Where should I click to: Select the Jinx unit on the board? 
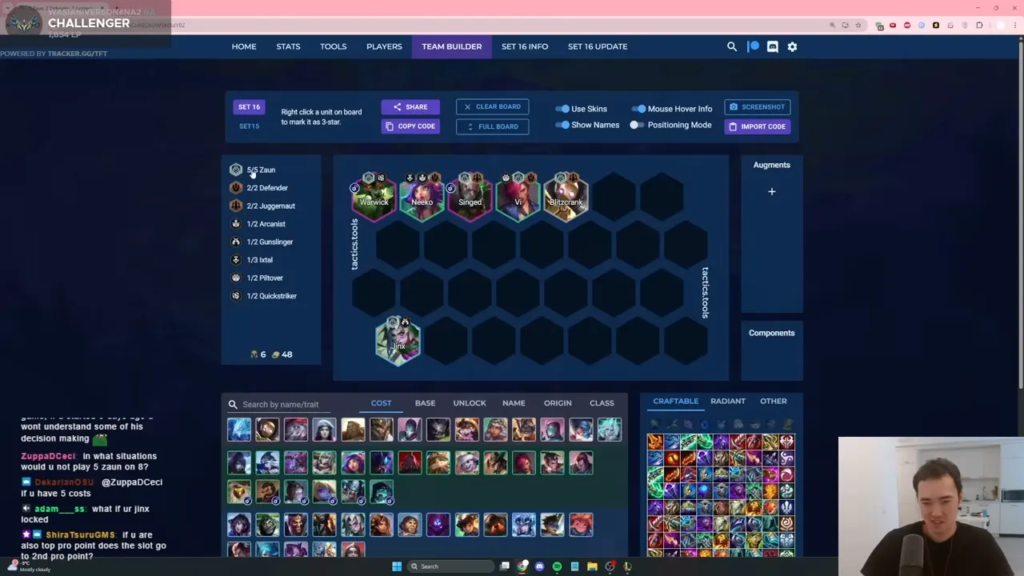[398, 341]
